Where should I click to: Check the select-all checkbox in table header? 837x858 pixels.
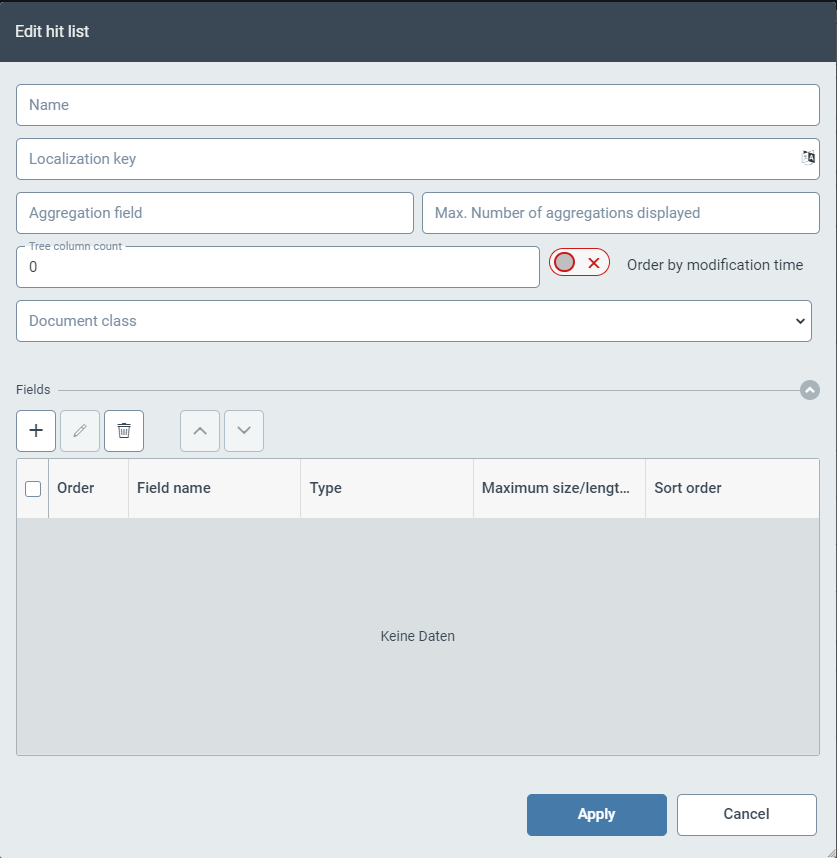click(33, 489)
